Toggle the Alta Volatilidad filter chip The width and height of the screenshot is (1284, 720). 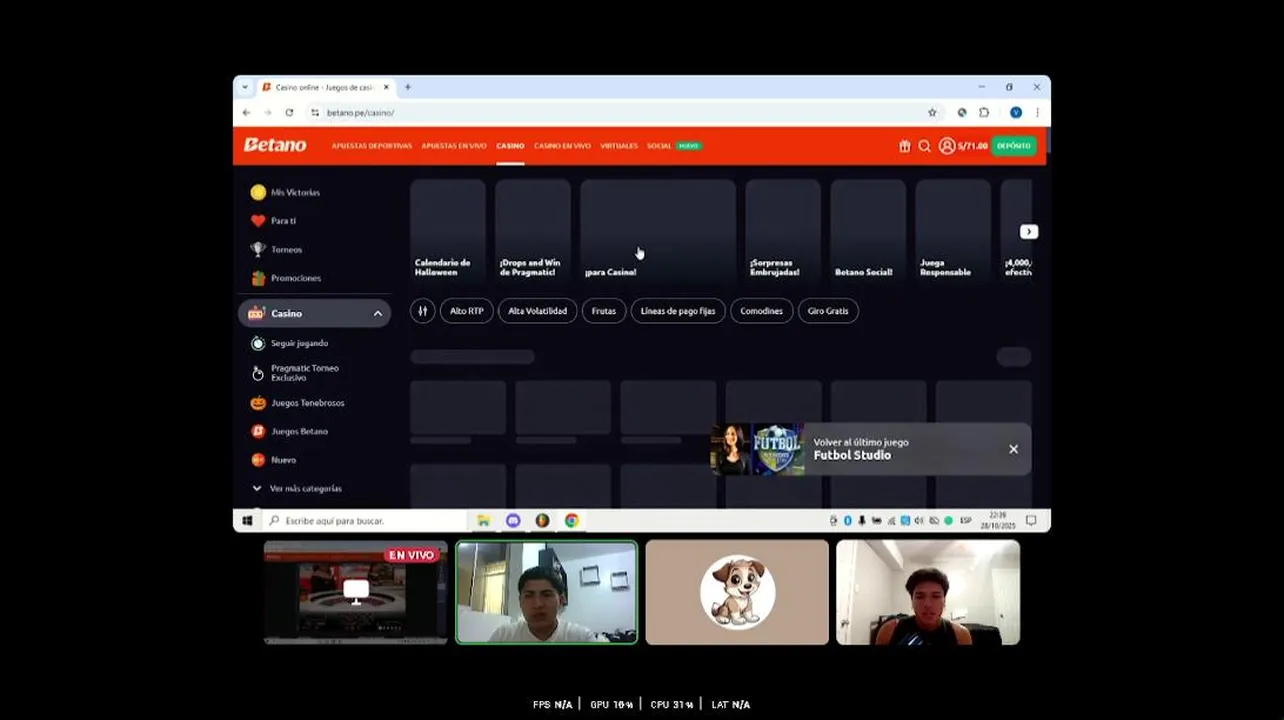pyautogui.click(x=538, y=311)
